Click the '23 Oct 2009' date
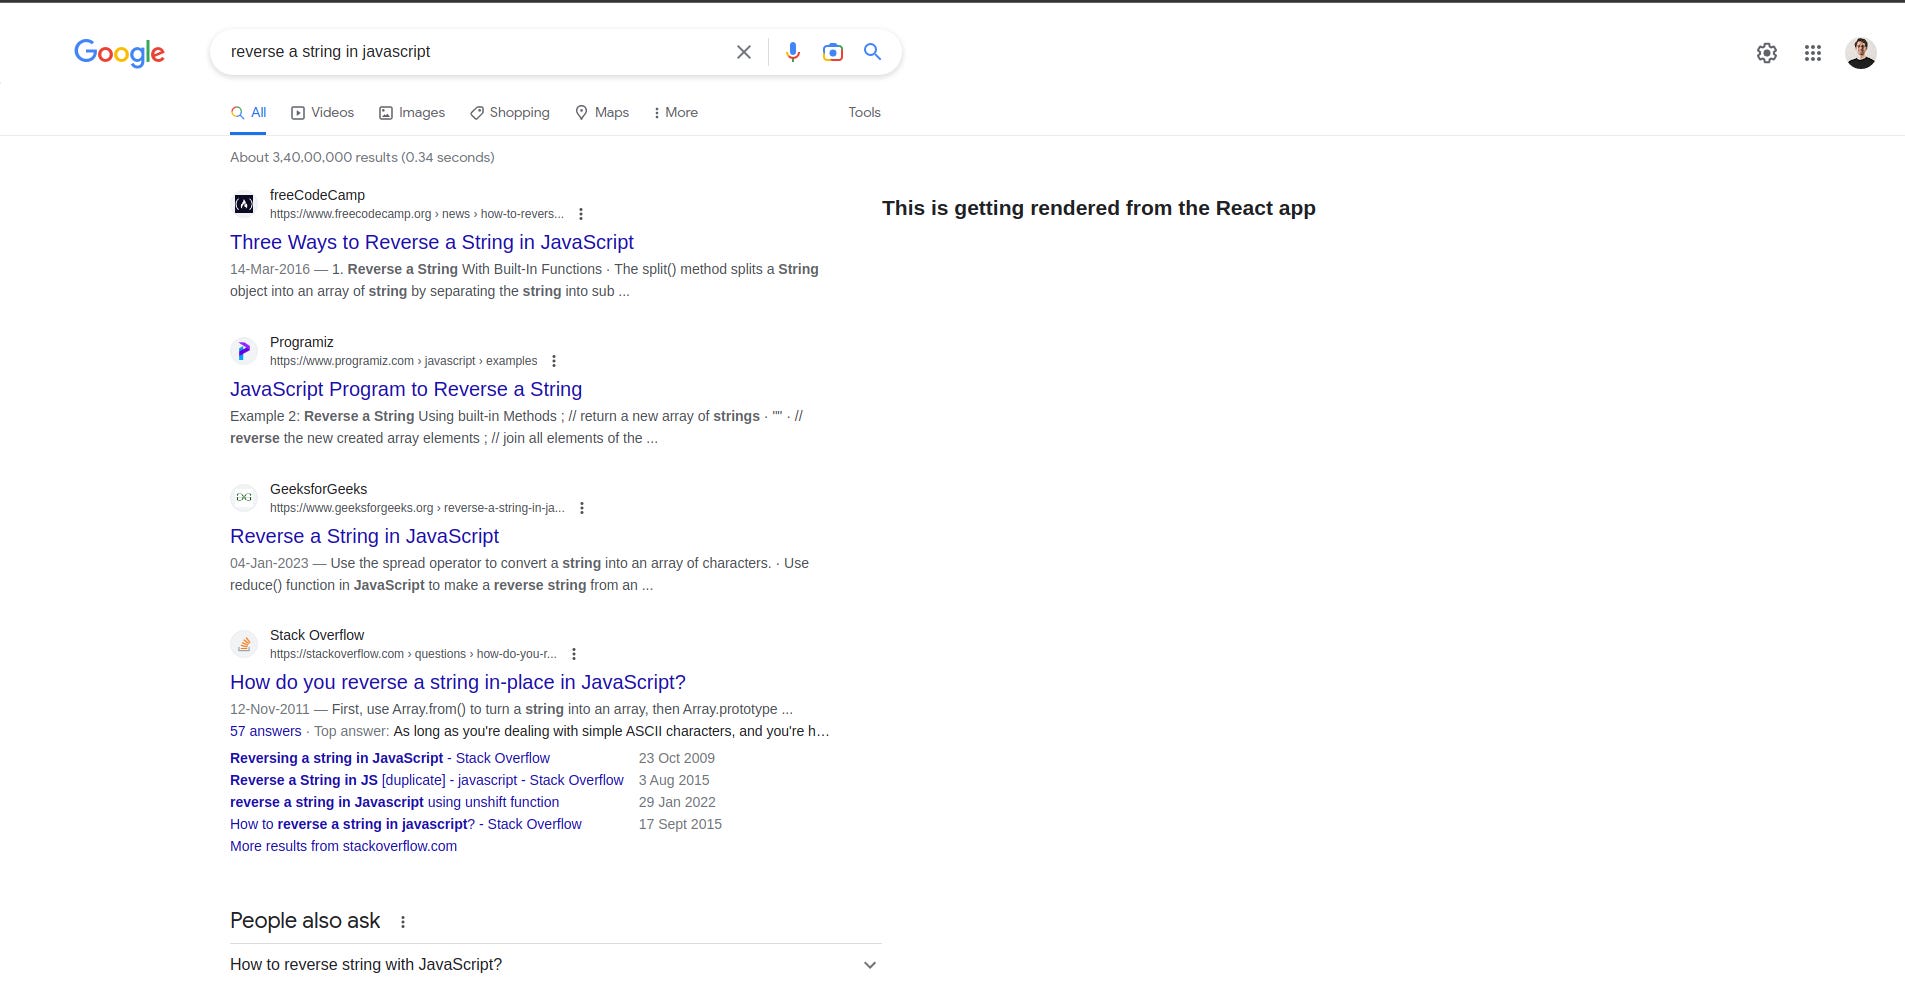 677,758
